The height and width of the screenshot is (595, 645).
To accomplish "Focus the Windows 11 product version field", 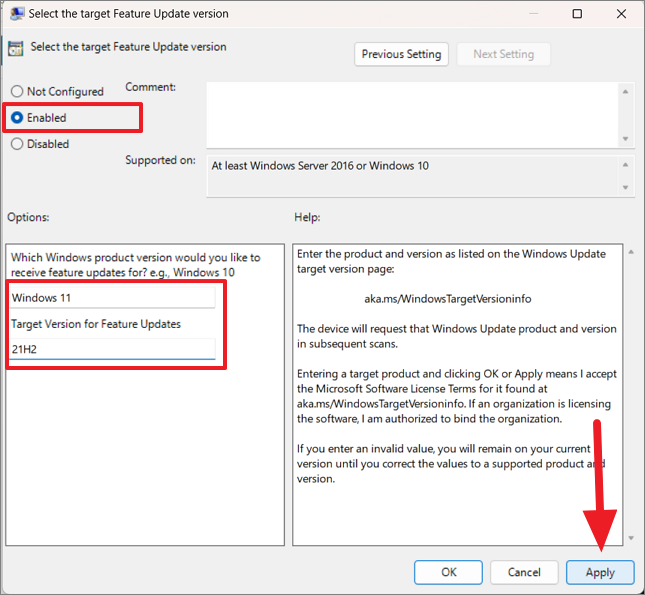I will (x=112, y=298).
